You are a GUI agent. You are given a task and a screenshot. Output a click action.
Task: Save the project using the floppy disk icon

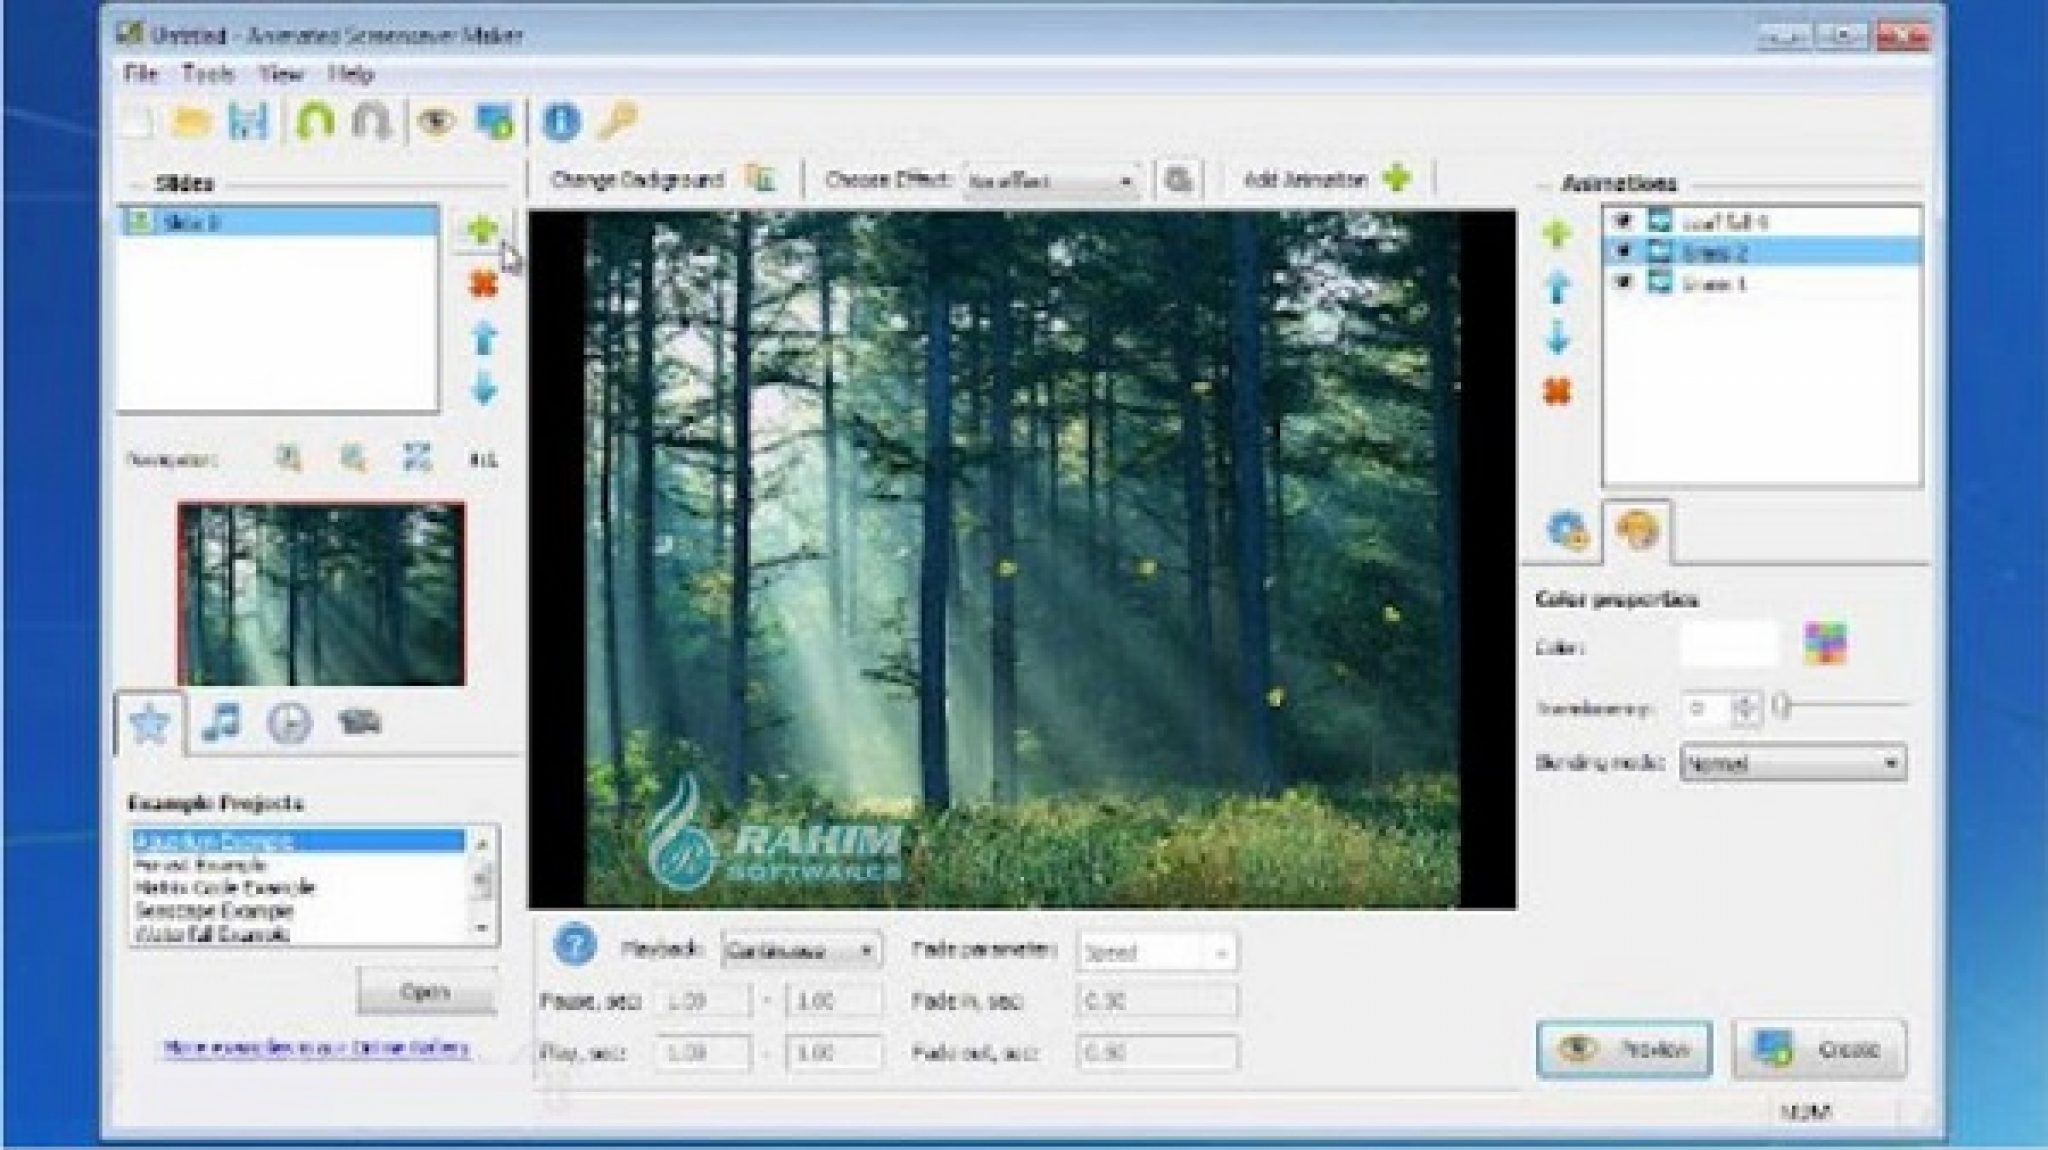[x=249, y=122]
